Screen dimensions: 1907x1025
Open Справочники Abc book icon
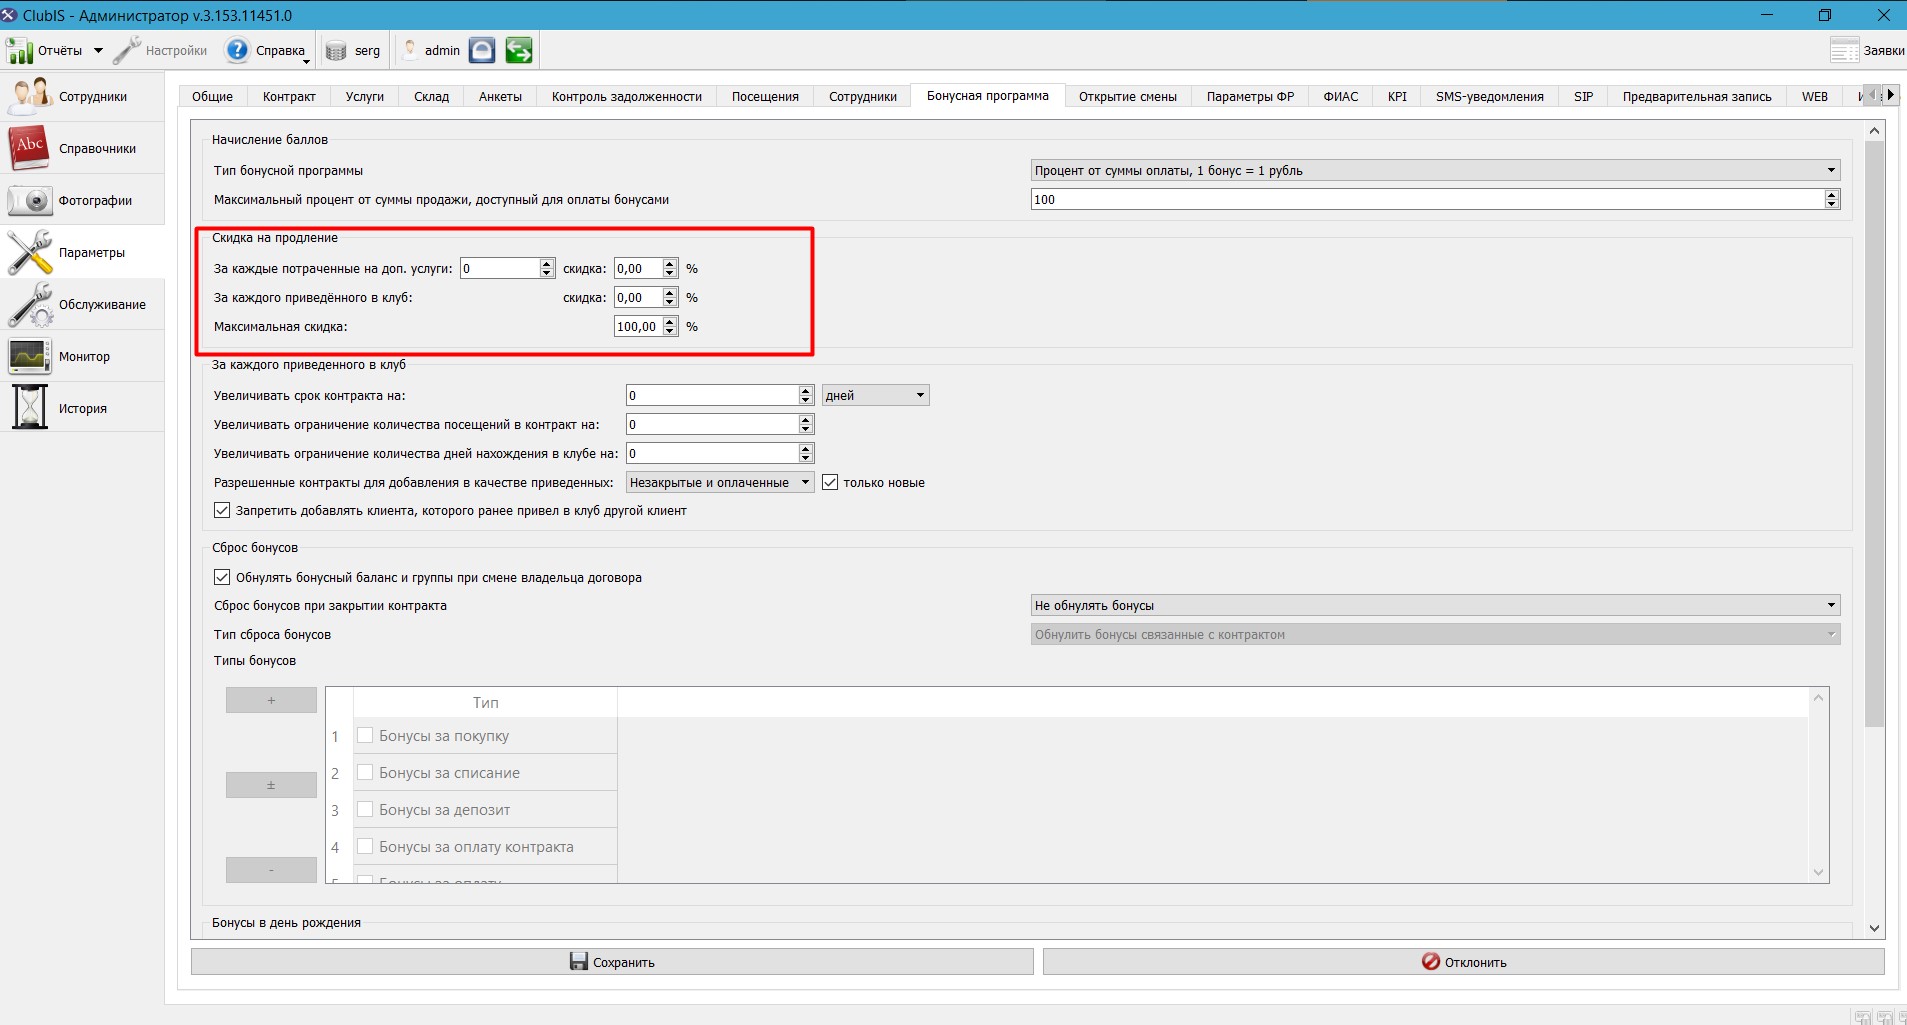point(30,148)
